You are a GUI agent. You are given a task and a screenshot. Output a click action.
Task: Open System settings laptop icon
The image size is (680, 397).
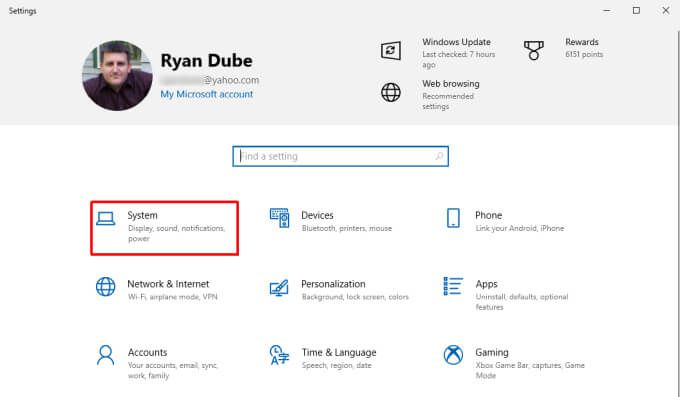click(105, 218)
